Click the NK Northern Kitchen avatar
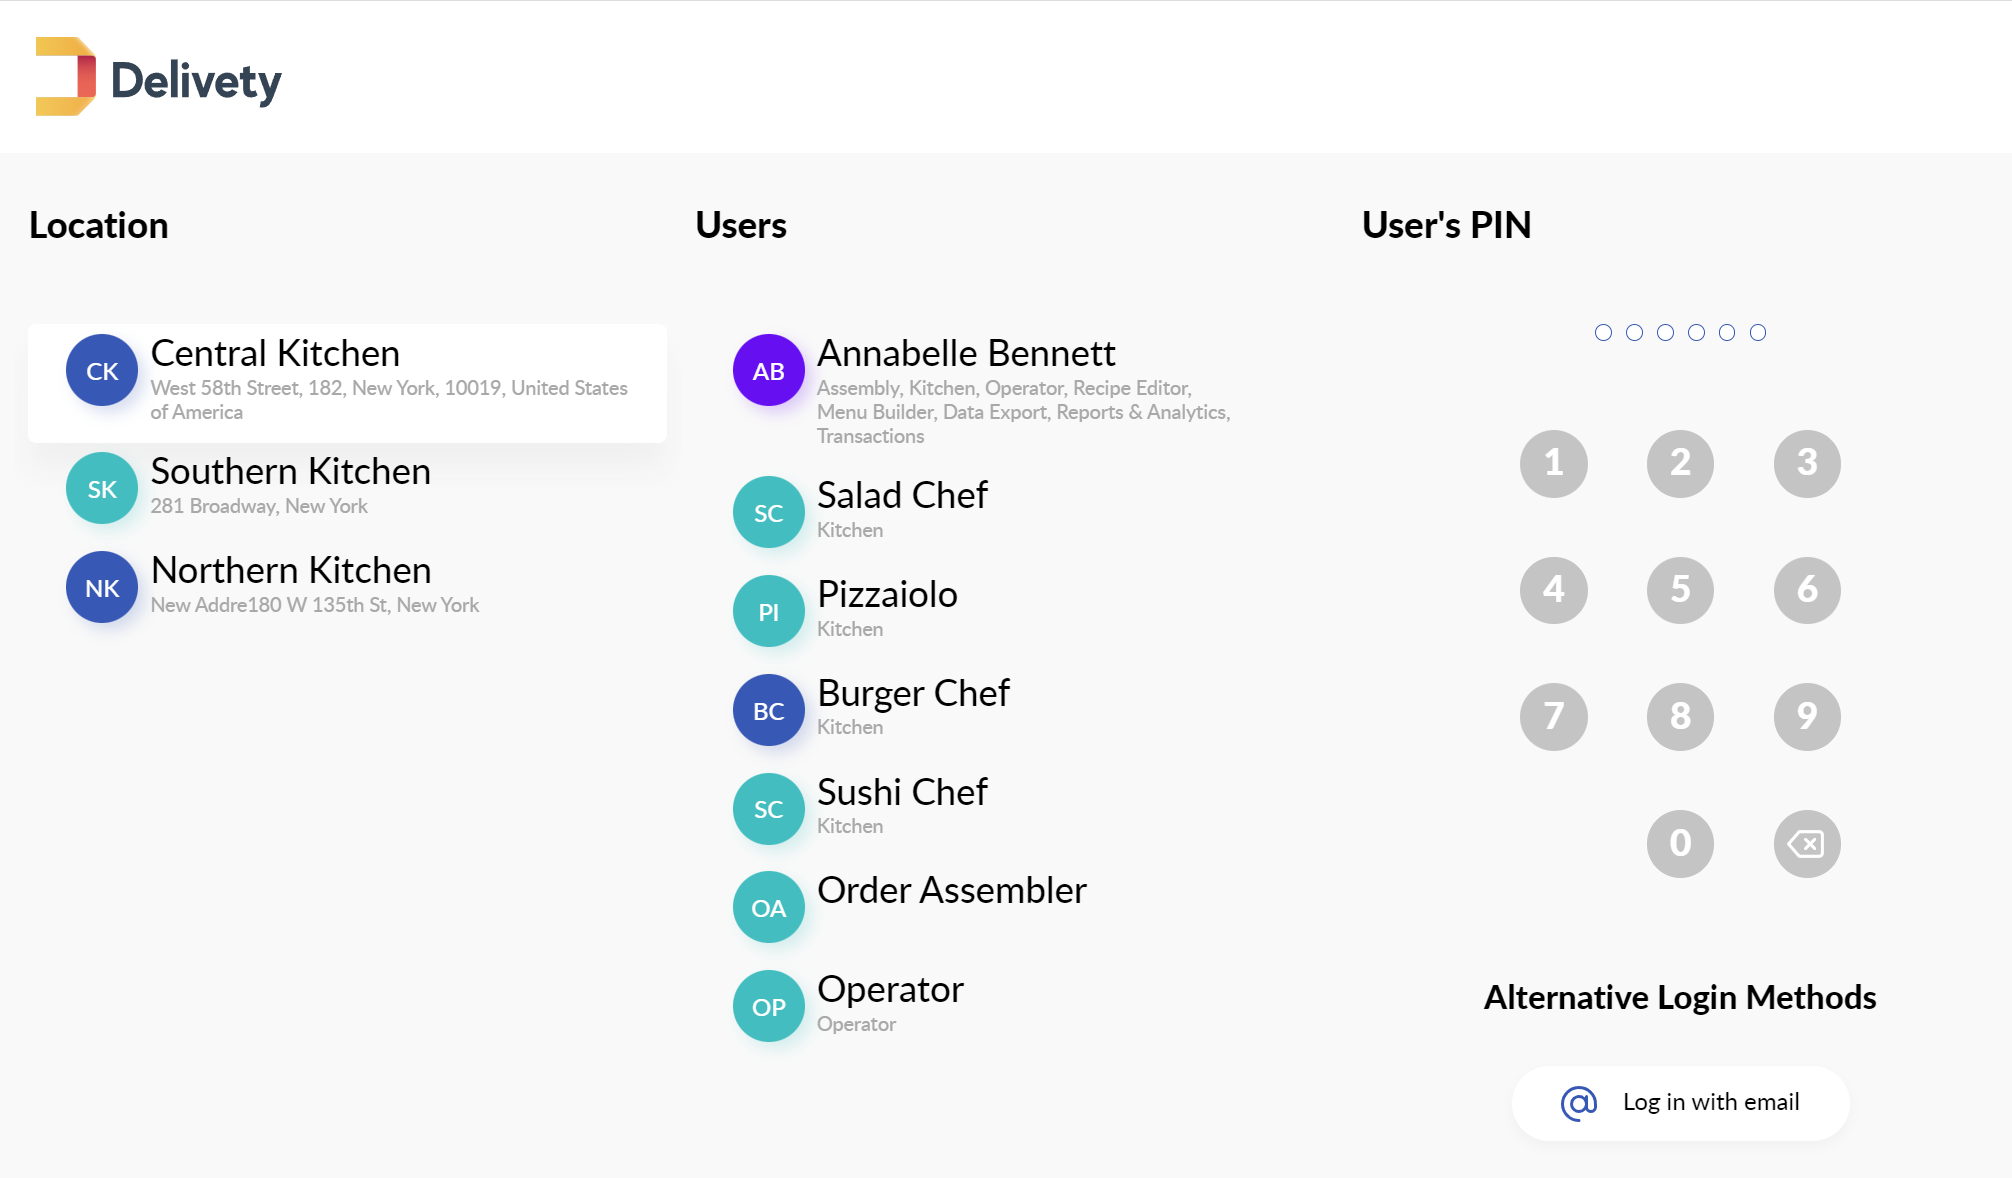The height and width of the screenshot is (1178, 2012). [102, 587]
